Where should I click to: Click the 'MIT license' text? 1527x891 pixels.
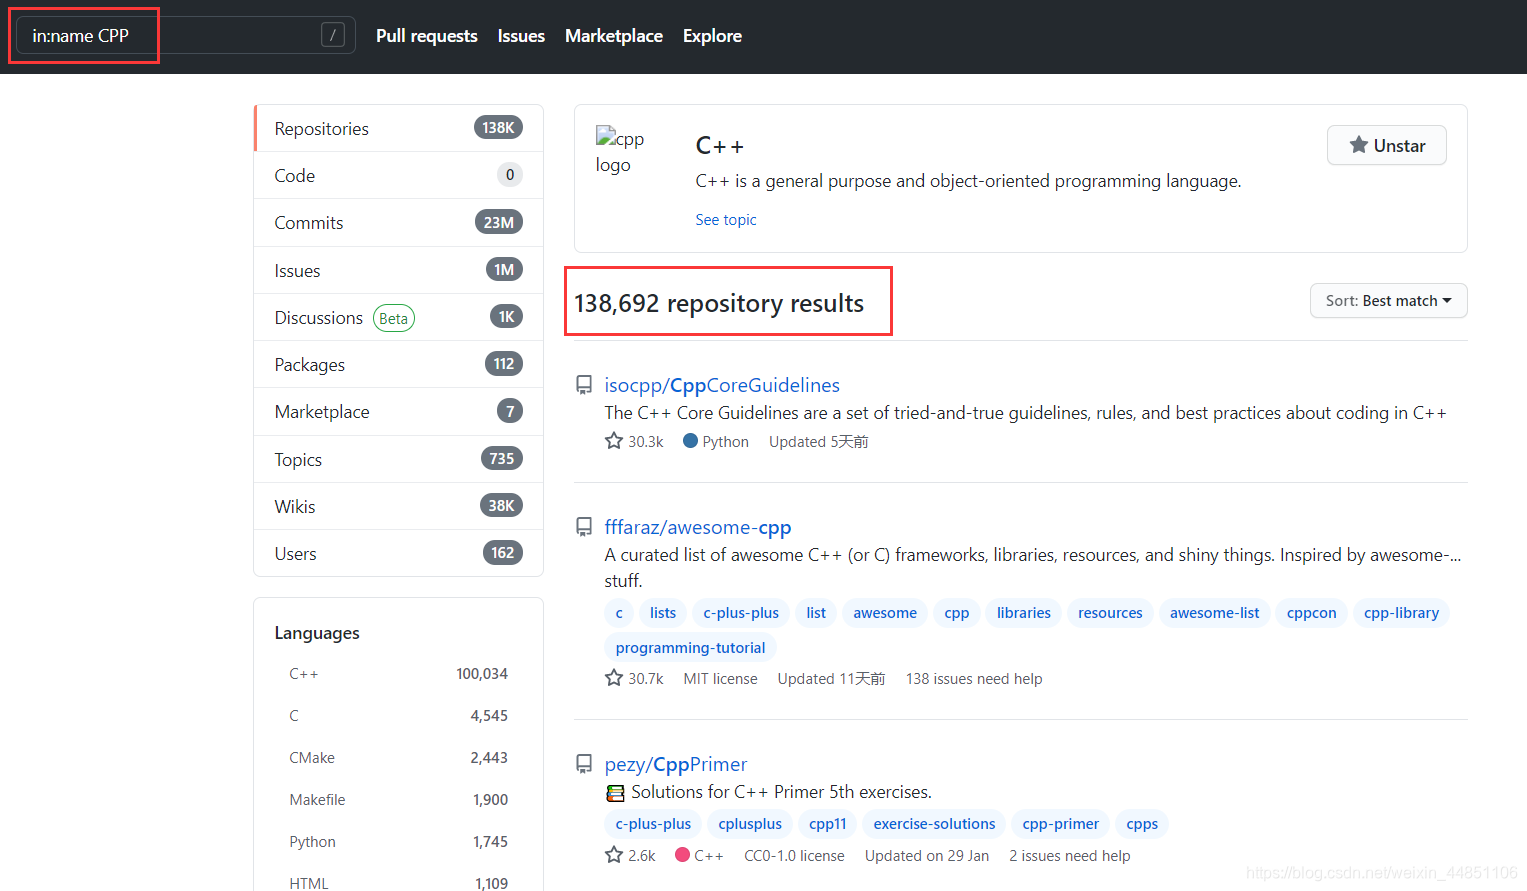(720, 679)
